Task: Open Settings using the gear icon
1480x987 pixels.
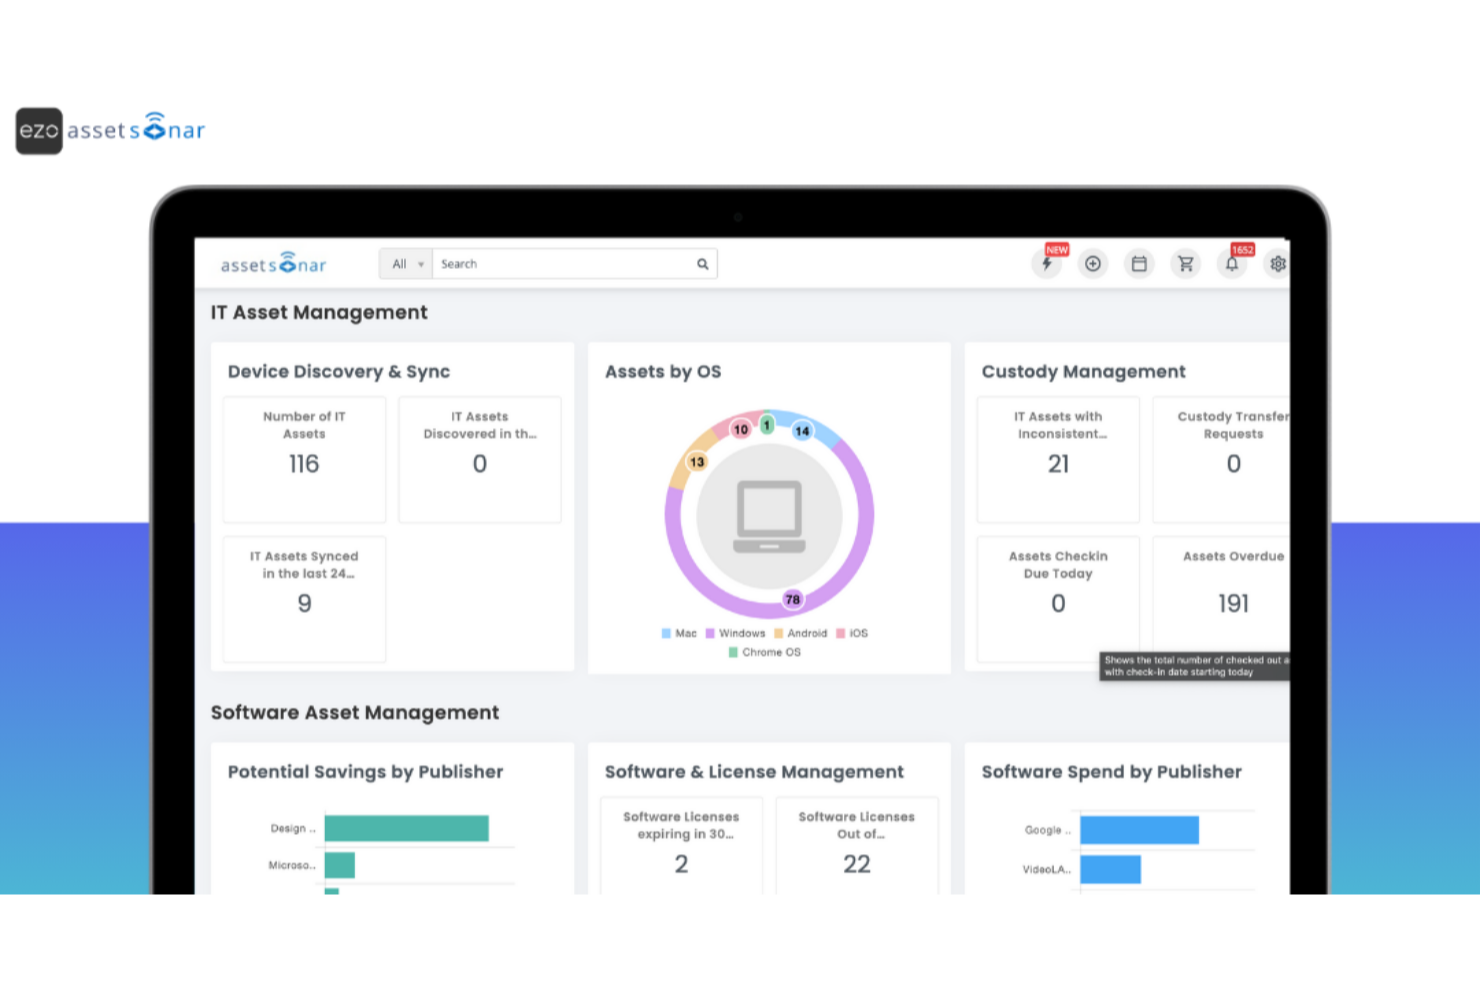Action: [x=1277, y=263]
